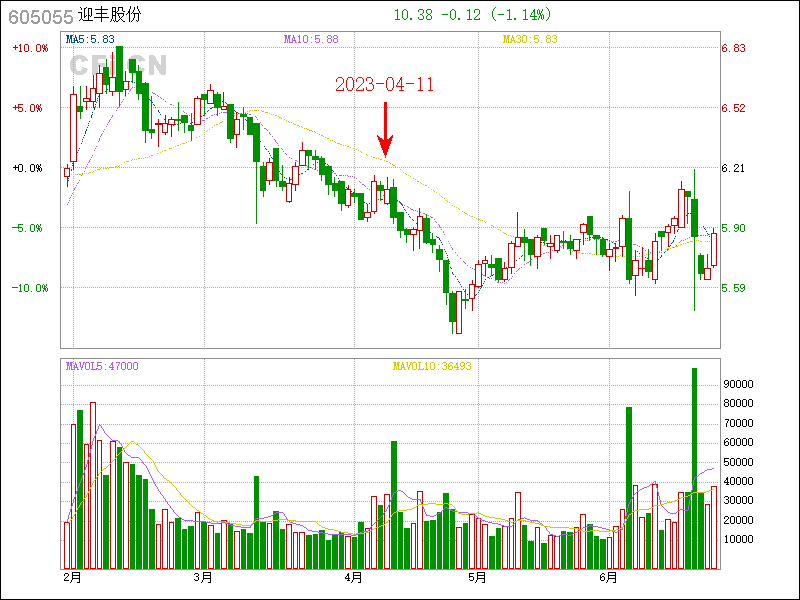The width and height of the screenshot is (800, 600).
Task: Click the +10.0% label on left axis
Action: pyautogui.click(x=30, y=48)
